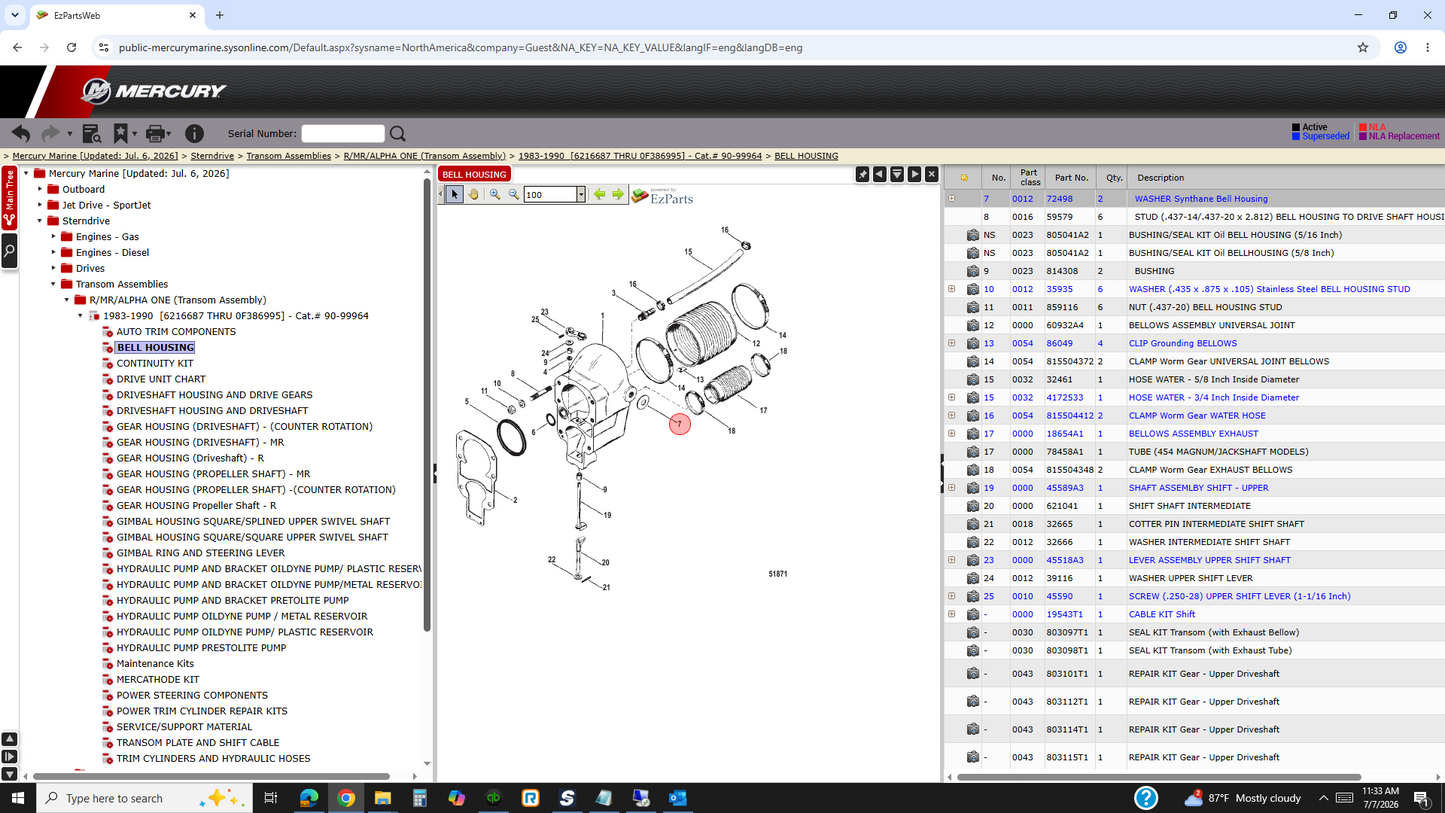
Task: Collapse the Transom Assemblies tree node
Action: pyautogui.click(x=54, y=284)
